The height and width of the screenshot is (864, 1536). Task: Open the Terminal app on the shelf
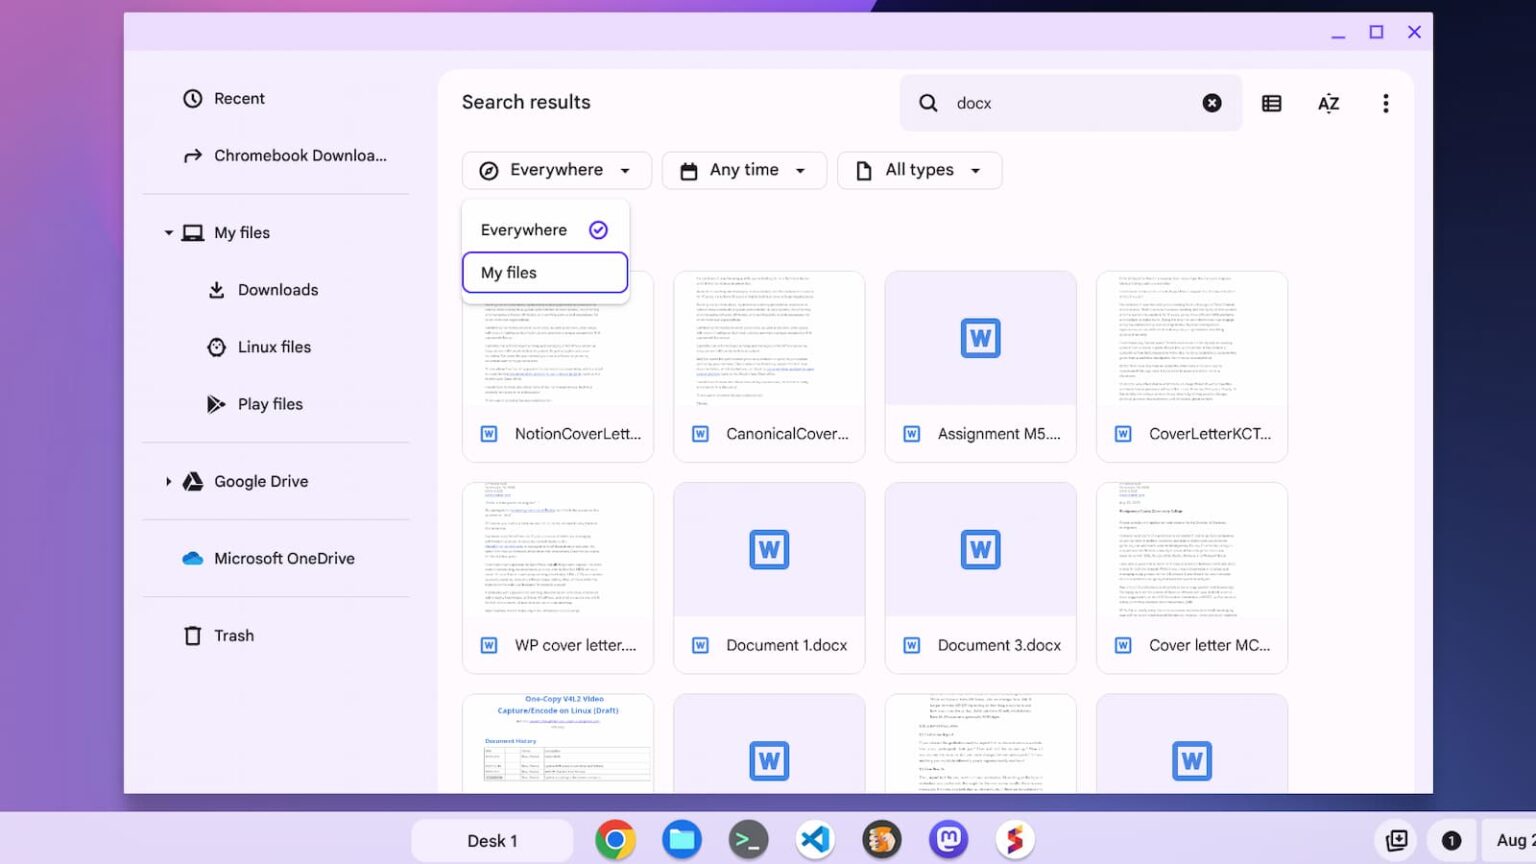coord(748,840)
